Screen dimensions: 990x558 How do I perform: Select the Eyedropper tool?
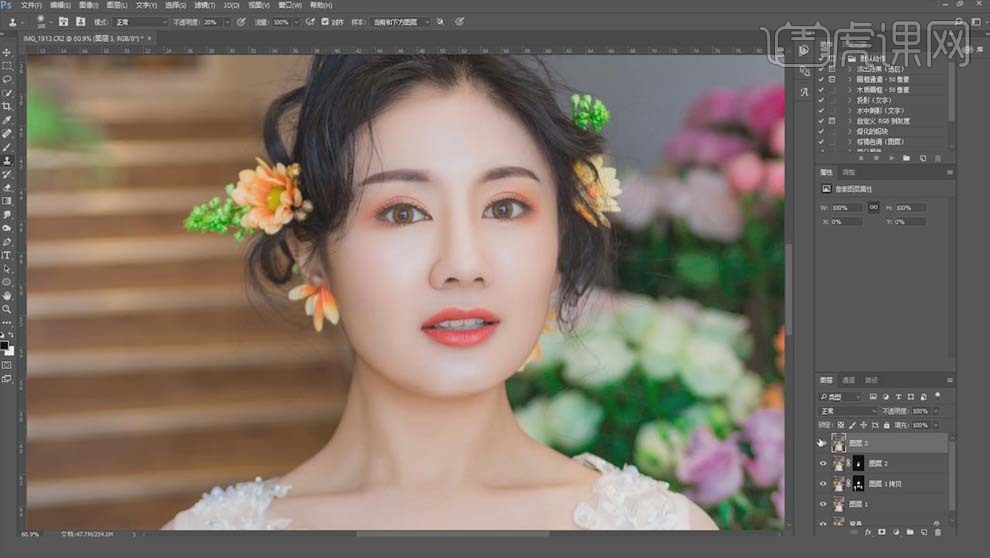7,120
